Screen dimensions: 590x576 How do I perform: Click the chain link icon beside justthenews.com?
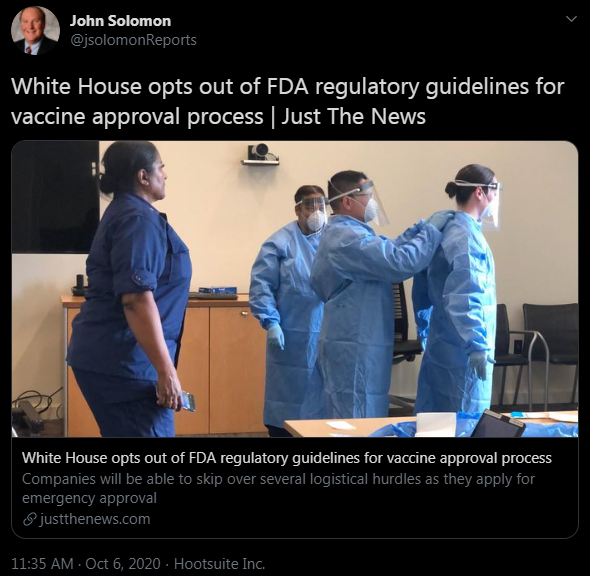[29, 519]
